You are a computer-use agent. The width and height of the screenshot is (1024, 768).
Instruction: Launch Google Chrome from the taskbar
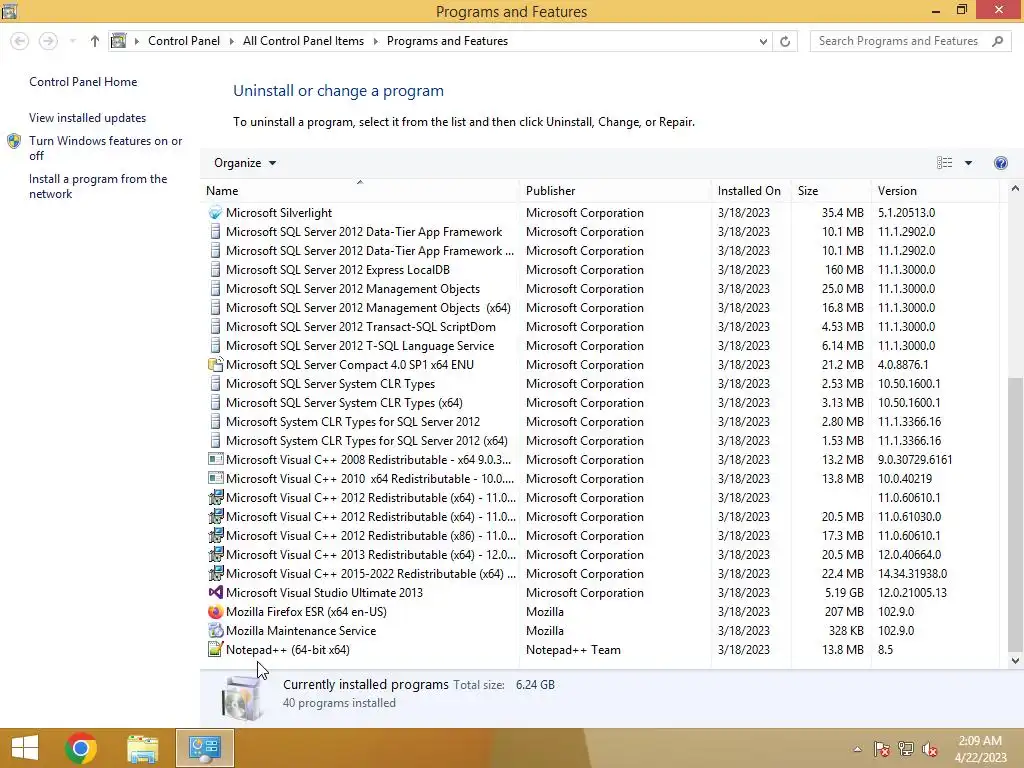point(81,748)
